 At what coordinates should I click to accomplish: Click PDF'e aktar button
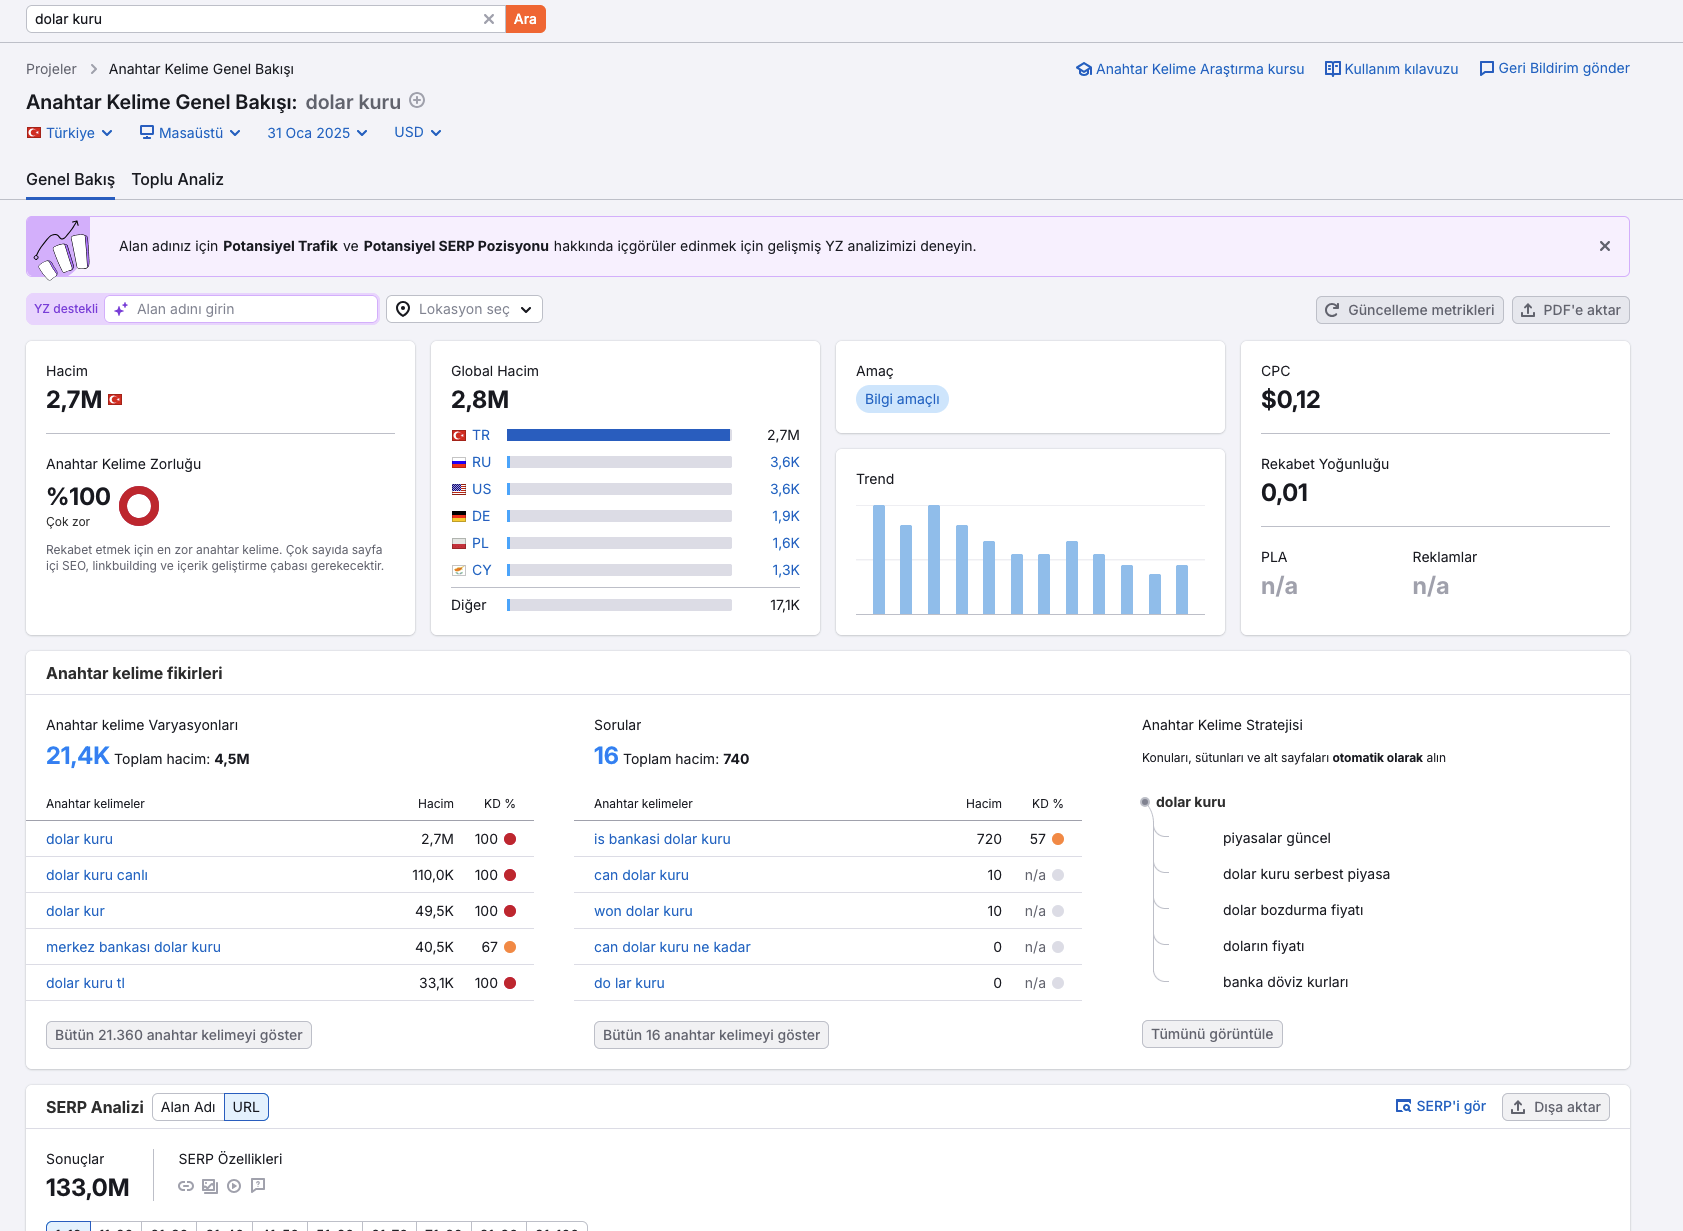(1570, 310)
